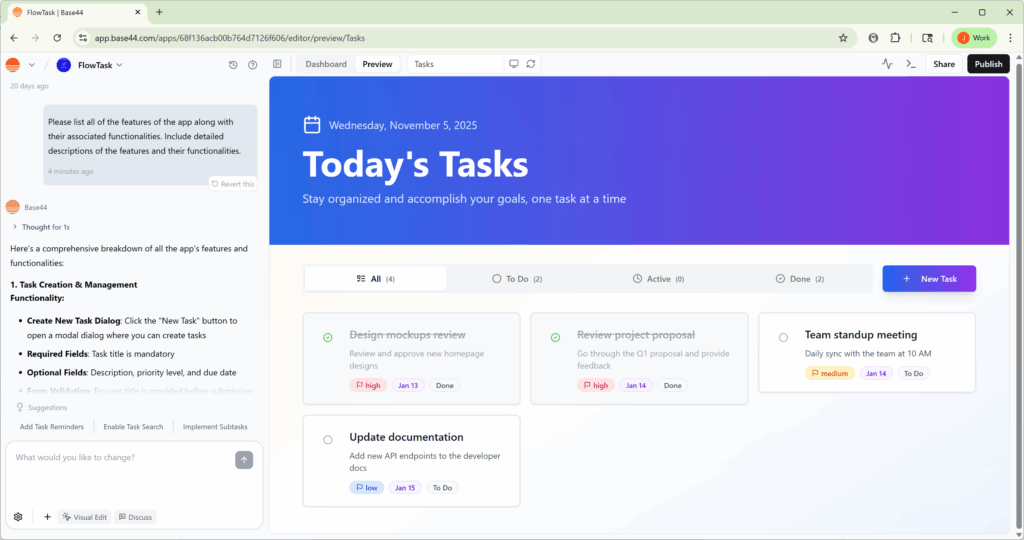Open the Base44 workspace dropdown chevron

click(32, 65)
